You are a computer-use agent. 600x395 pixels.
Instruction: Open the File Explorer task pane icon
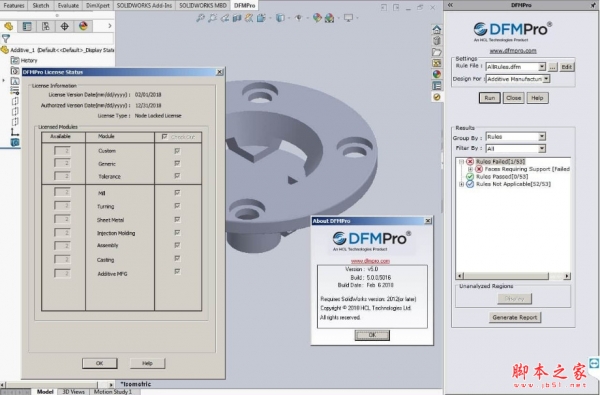coord(437,52)
